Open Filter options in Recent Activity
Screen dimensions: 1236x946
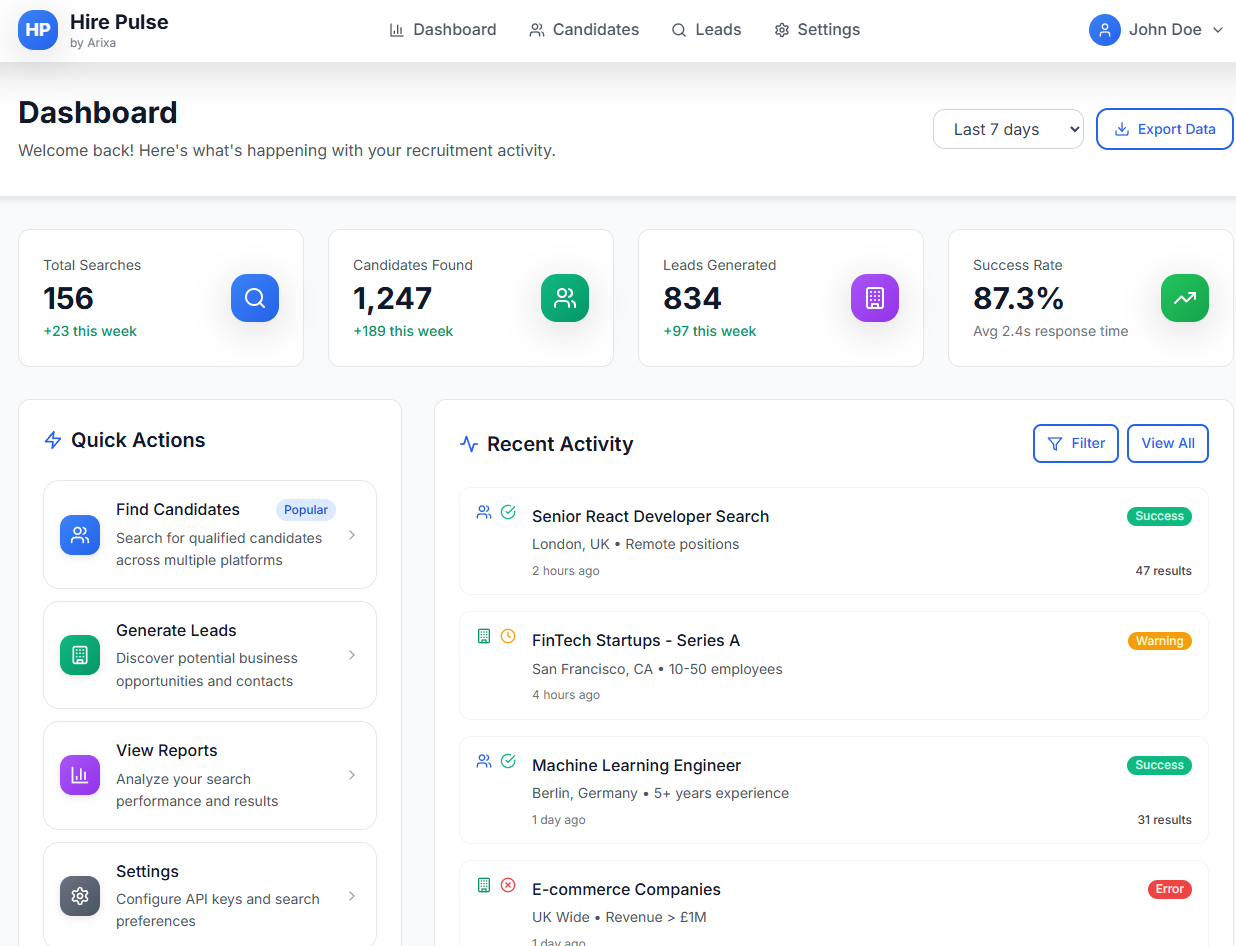click(x=1076, y=443)
